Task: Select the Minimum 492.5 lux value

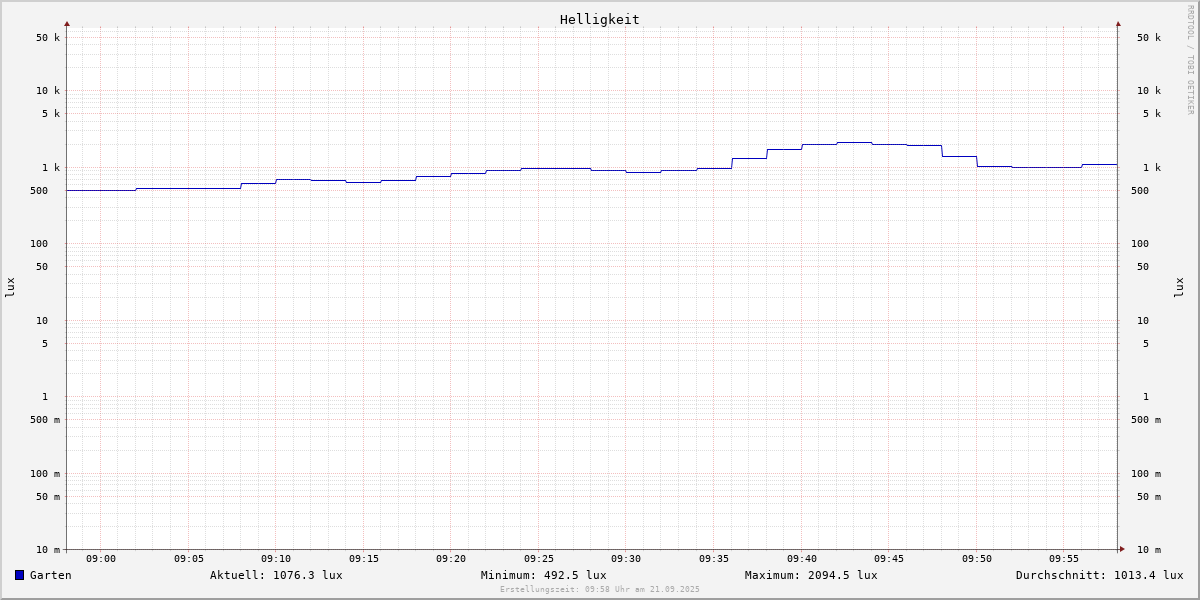Action: [x=543, y=575]
